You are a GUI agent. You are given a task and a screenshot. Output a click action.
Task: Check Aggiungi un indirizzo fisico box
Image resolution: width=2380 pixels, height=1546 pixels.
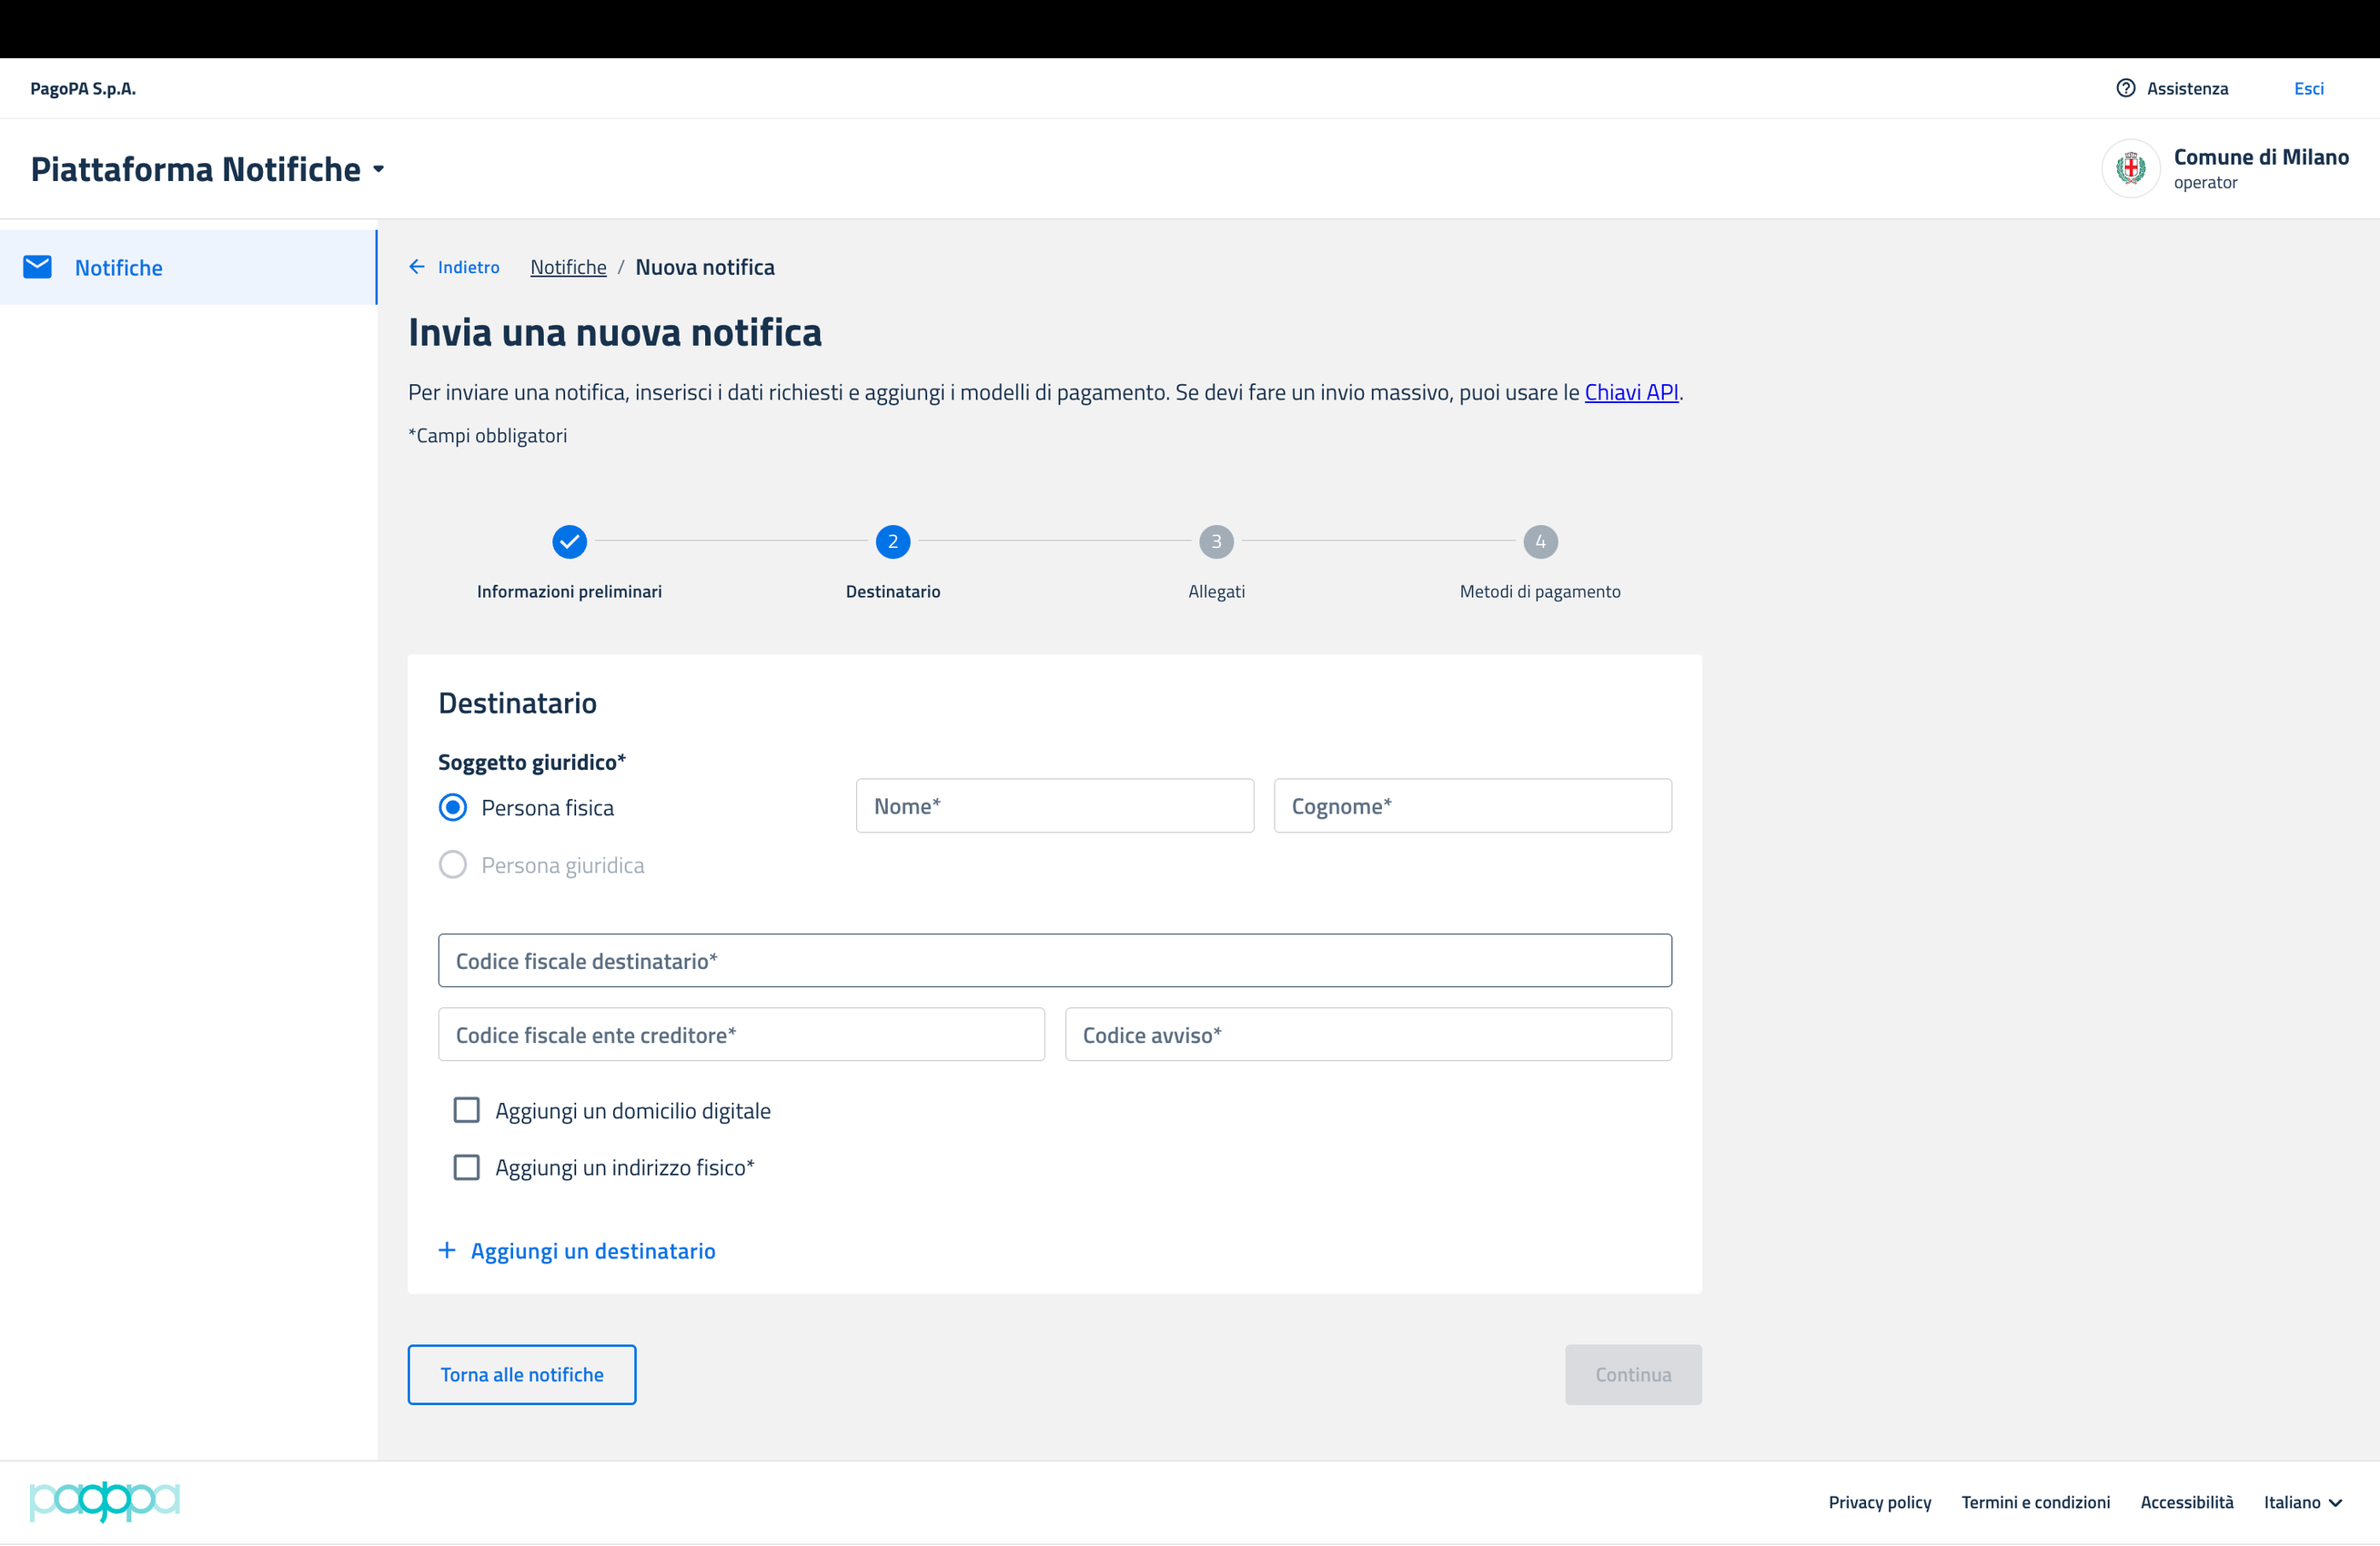tap(466, 1167)
